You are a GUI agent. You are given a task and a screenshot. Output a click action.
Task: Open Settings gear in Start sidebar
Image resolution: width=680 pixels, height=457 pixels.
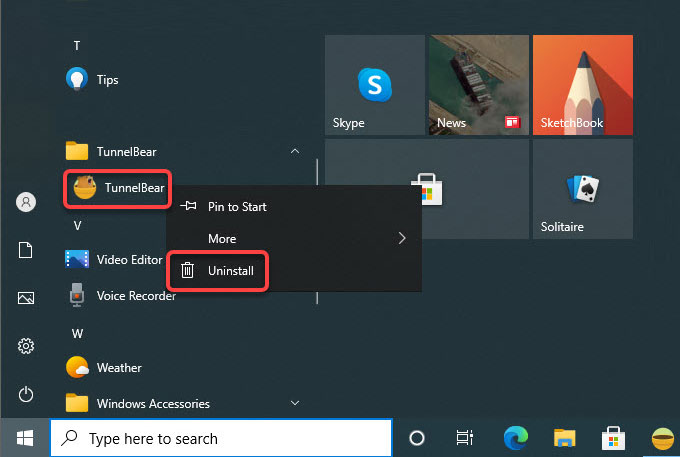(26, 346)
